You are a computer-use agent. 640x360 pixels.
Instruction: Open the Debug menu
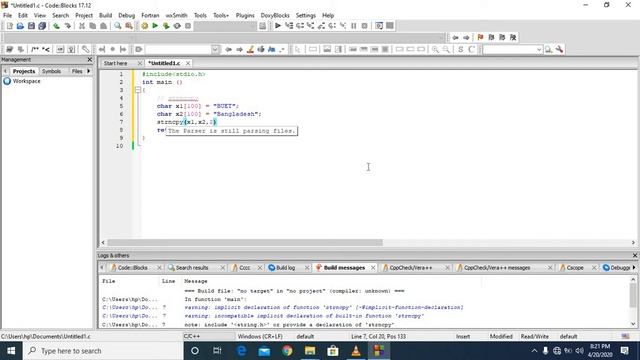click(x=127, y=16)
